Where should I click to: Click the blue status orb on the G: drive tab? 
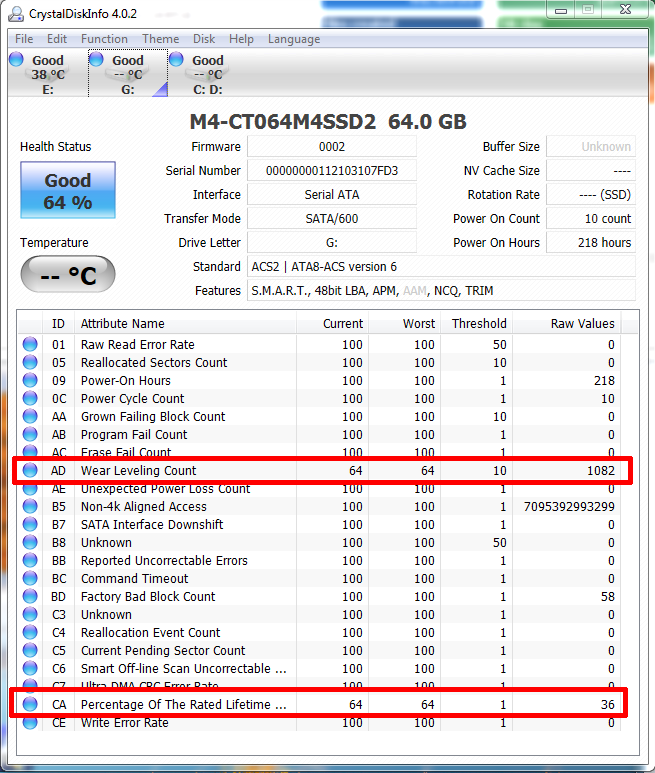96,59
